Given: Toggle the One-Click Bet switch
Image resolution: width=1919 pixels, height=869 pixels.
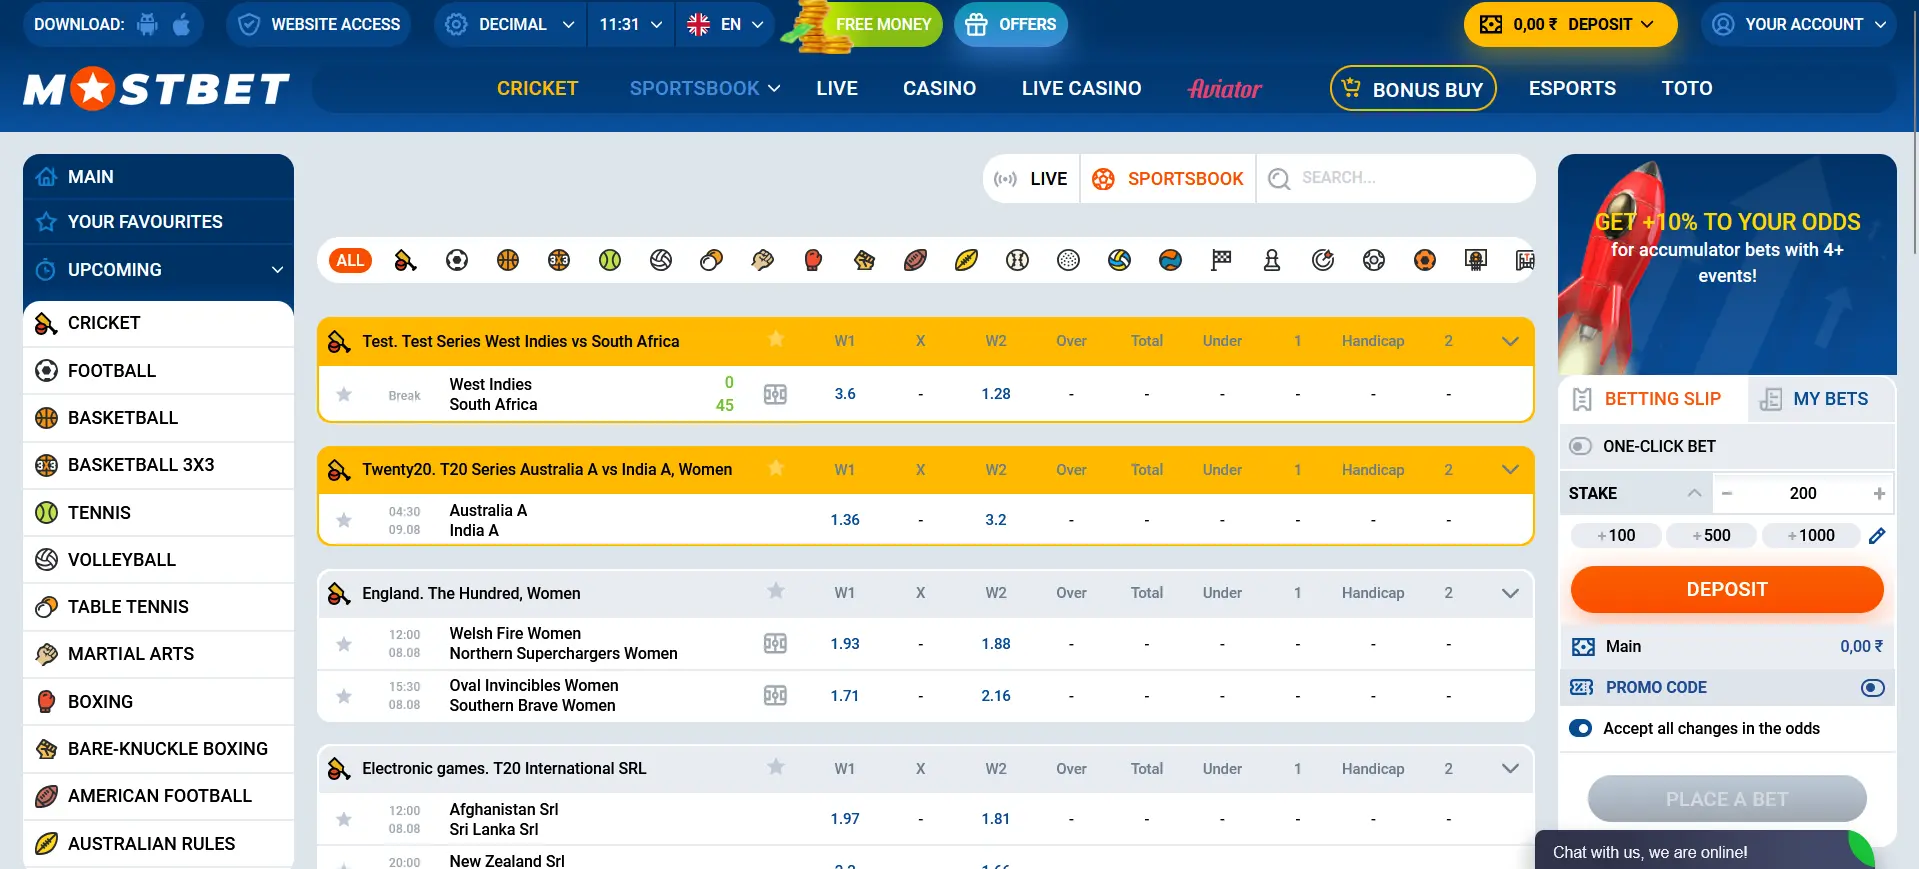Looking at the screenshot, I should [x=1580, y=446].
